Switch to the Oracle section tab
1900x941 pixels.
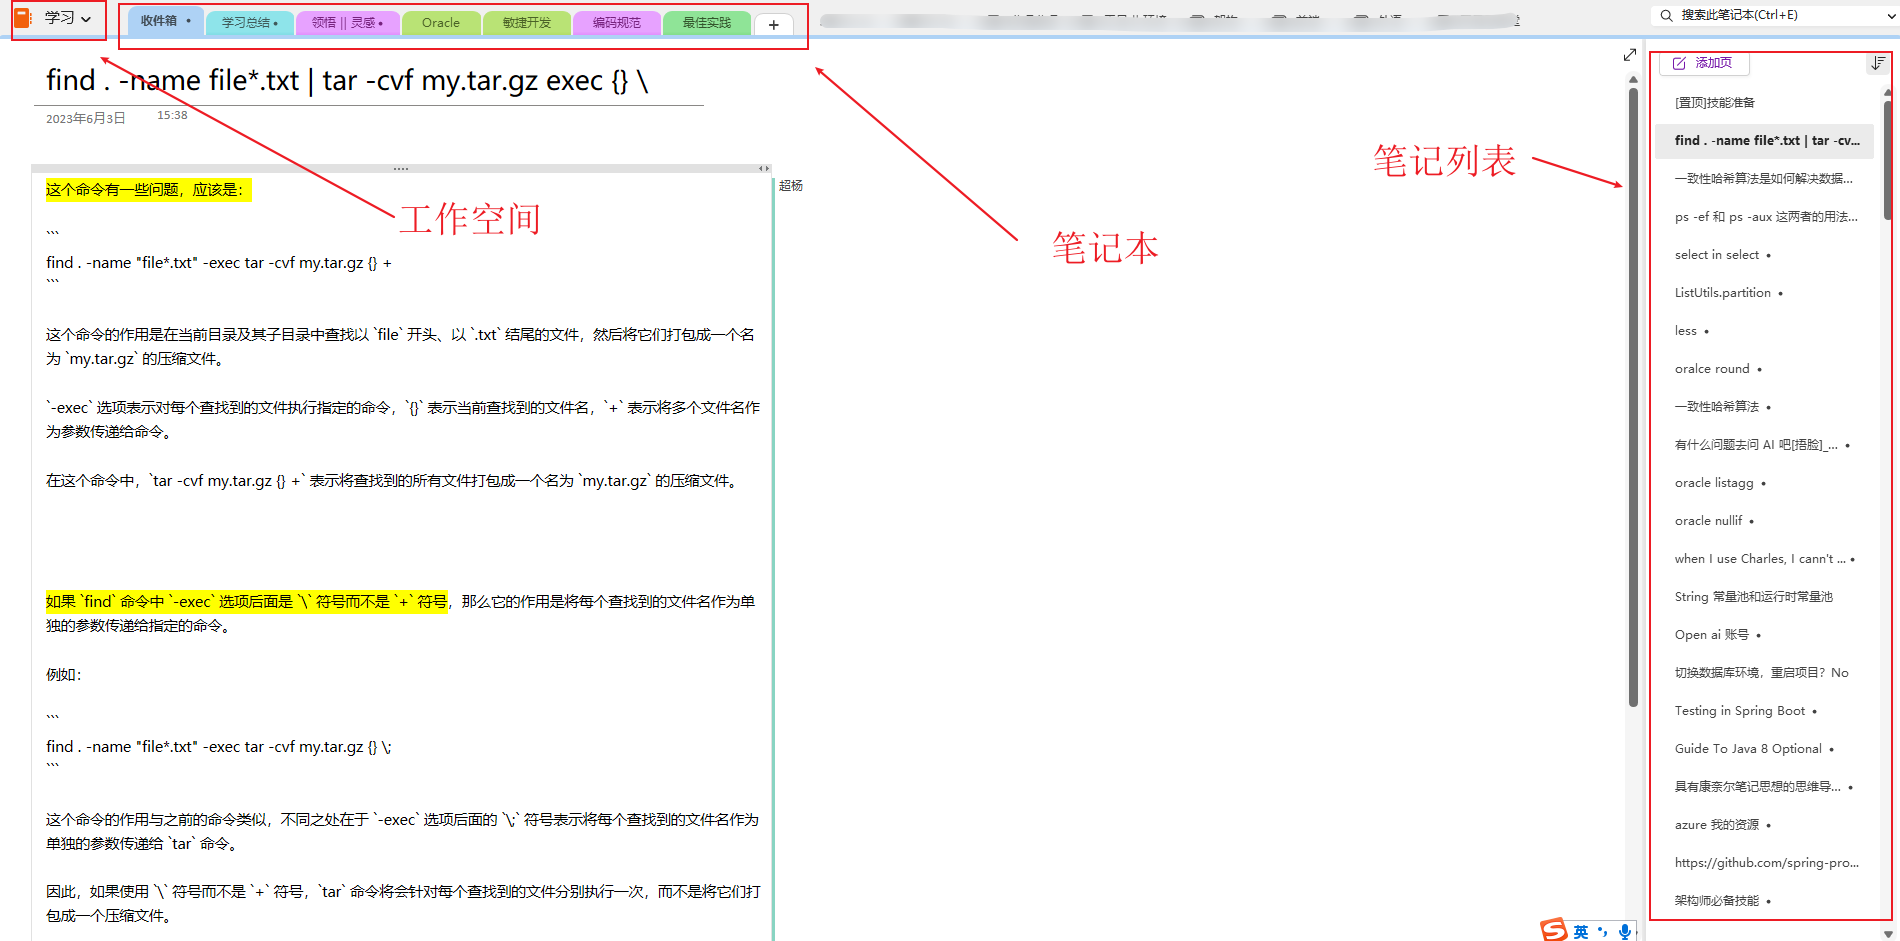441,22
